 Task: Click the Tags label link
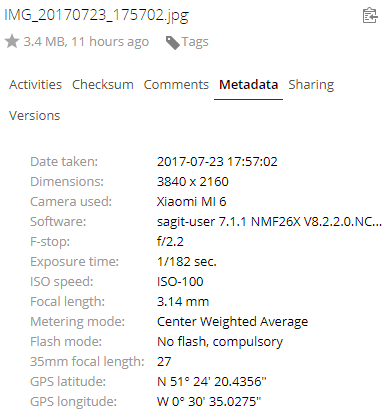[195, 42]
